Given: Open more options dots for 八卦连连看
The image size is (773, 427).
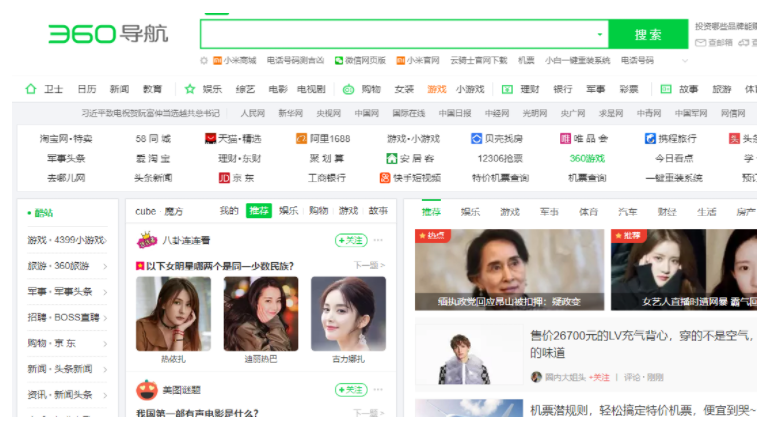Looking at the screenshot, I should 378,240.
